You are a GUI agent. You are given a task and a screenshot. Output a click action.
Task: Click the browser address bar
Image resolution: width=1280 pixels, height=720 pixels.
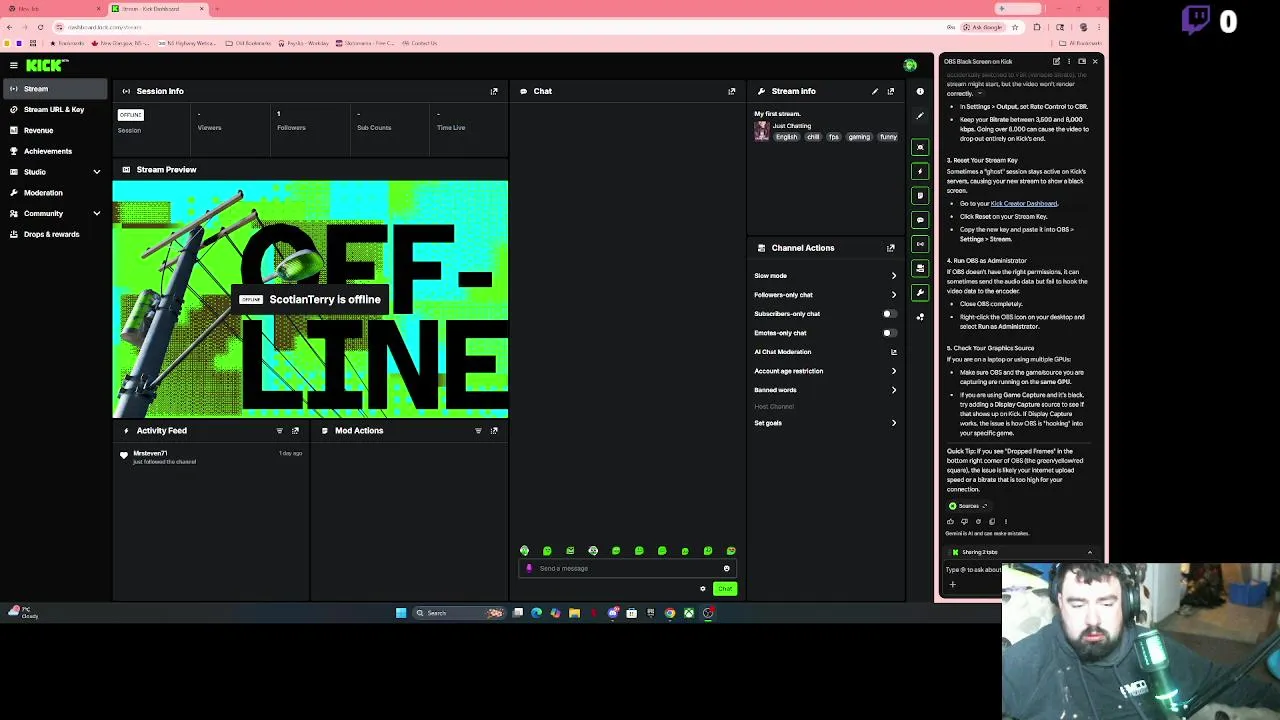pyautogui.click(x=500, y=27)
